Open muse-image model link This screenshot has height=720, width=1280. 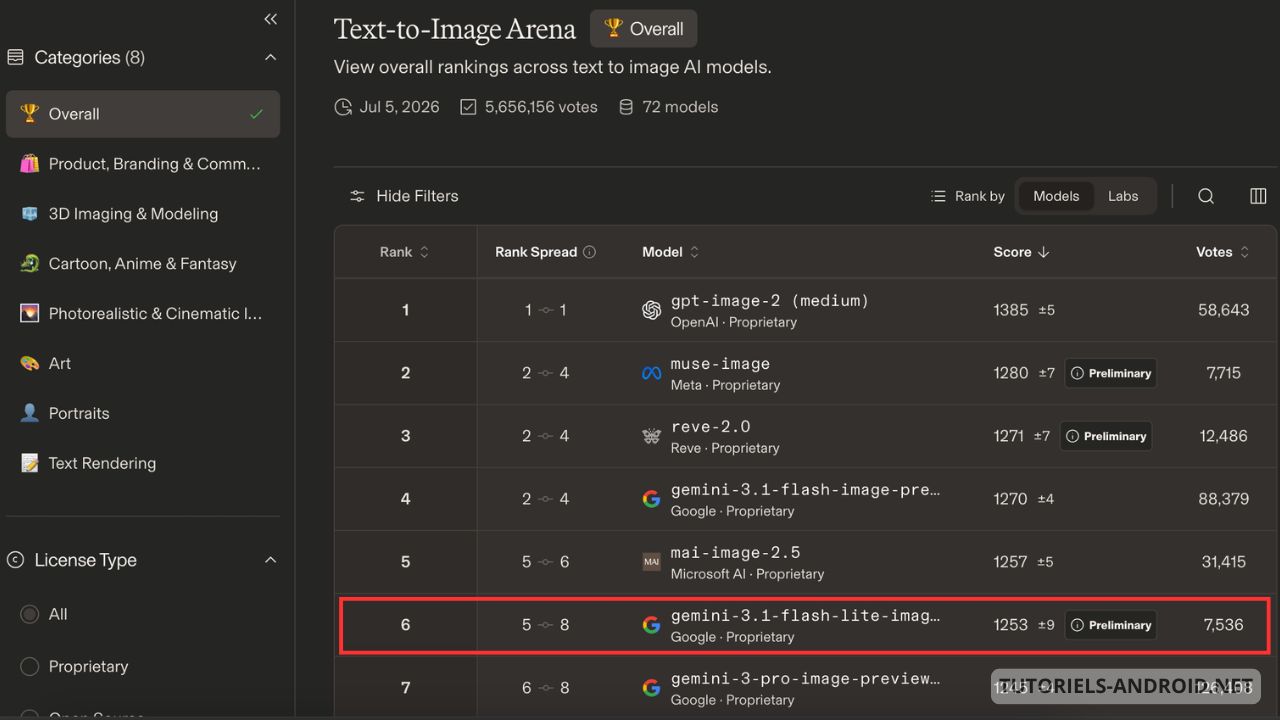click(720, 363)
